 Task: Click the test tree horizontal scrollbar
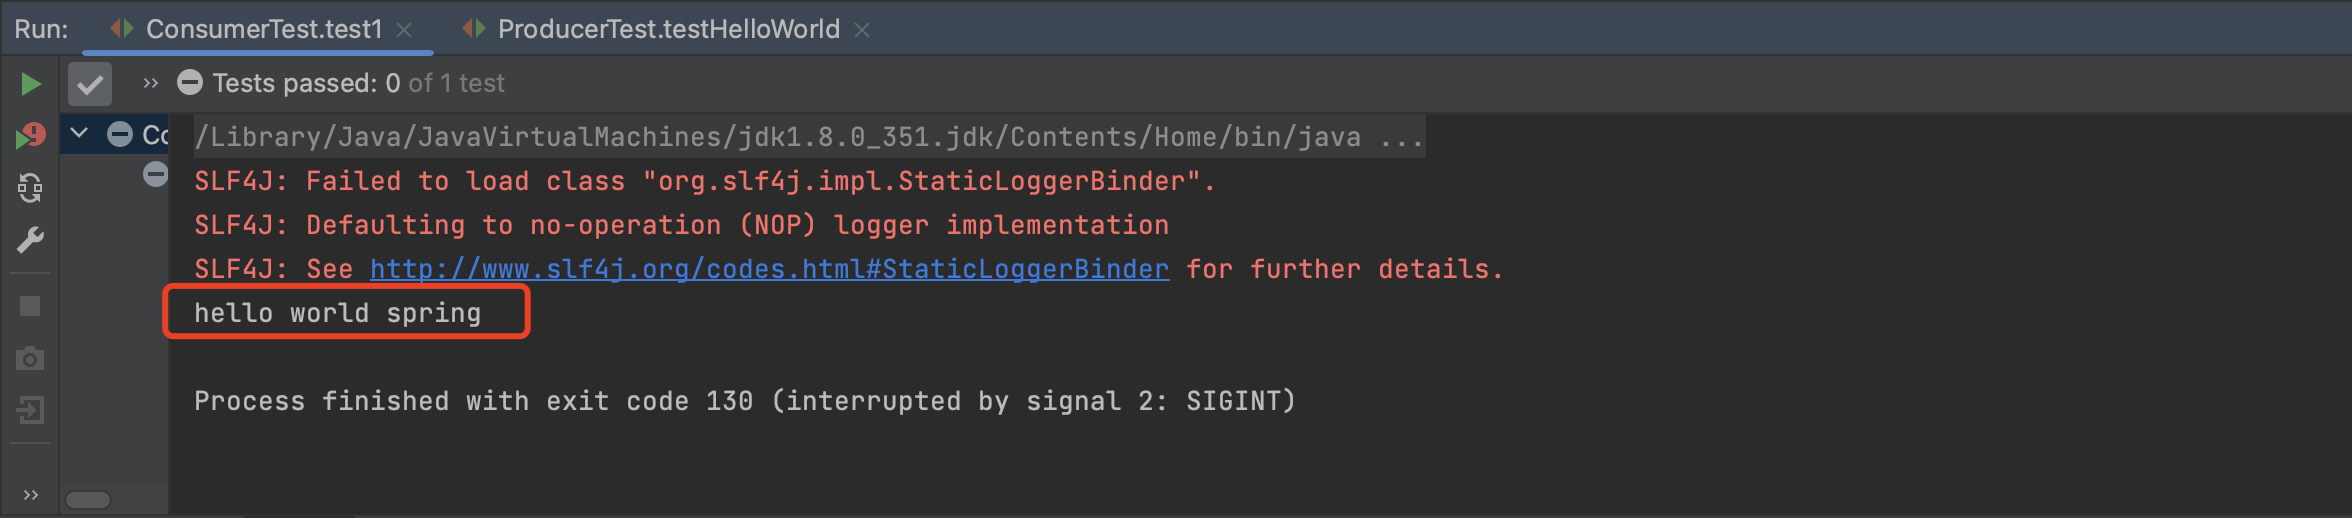tap(88, 500)
